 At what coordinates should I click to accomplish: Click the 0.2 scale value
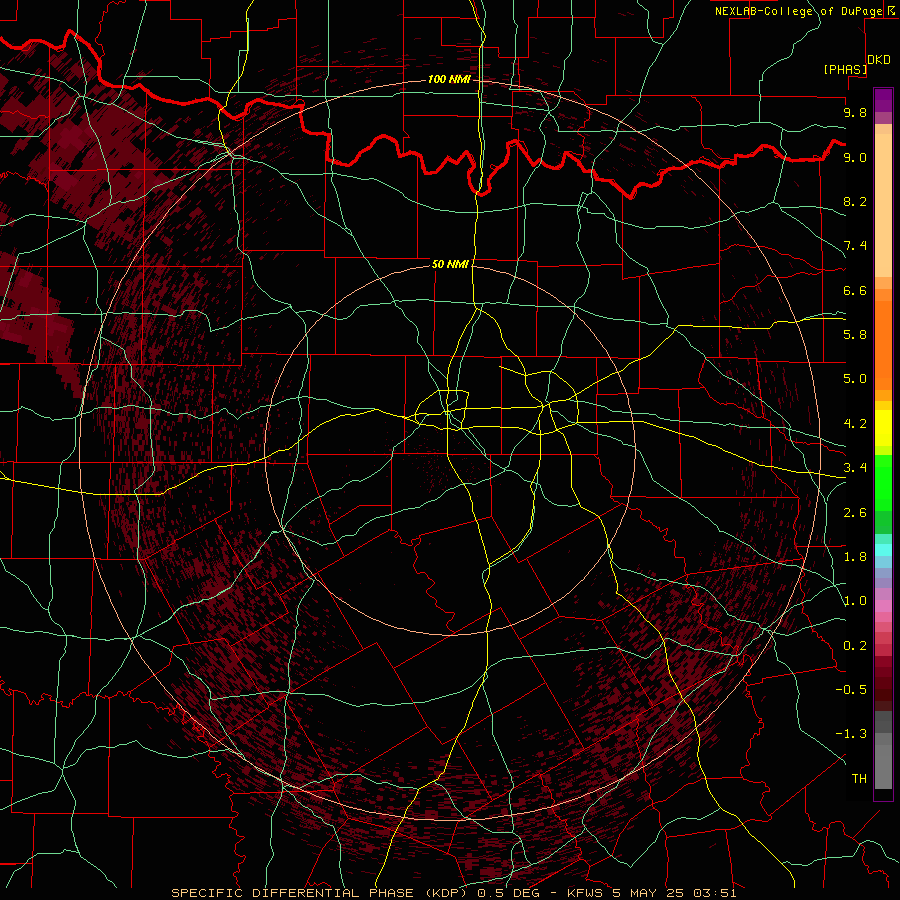tap(855, 646)
